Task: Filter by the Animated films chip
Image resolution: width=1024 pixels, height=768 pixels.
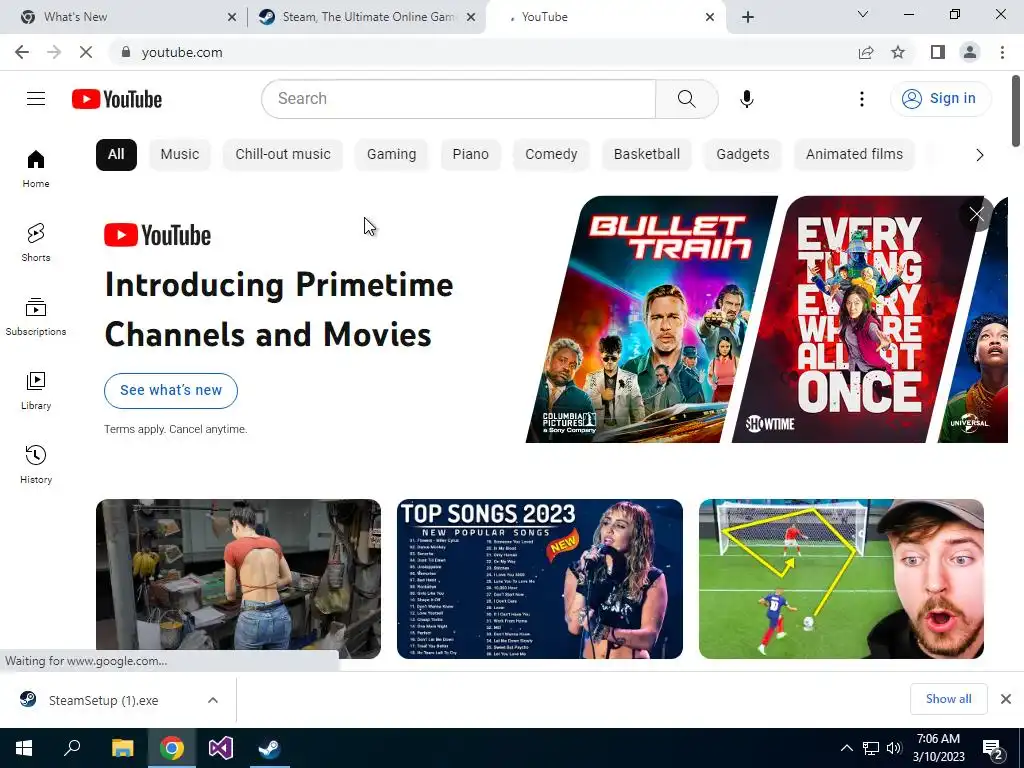Action: click(x=854, y=155)
